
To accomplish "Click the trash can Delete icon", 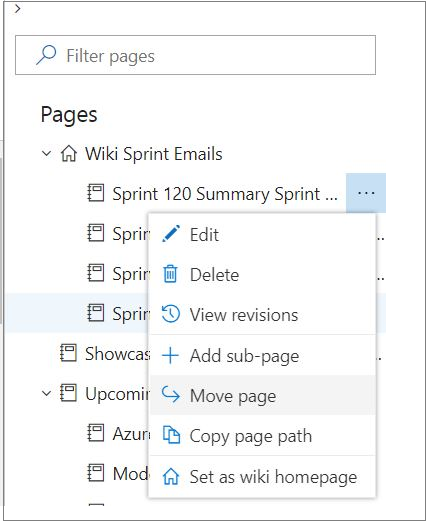I will [170, 274].
